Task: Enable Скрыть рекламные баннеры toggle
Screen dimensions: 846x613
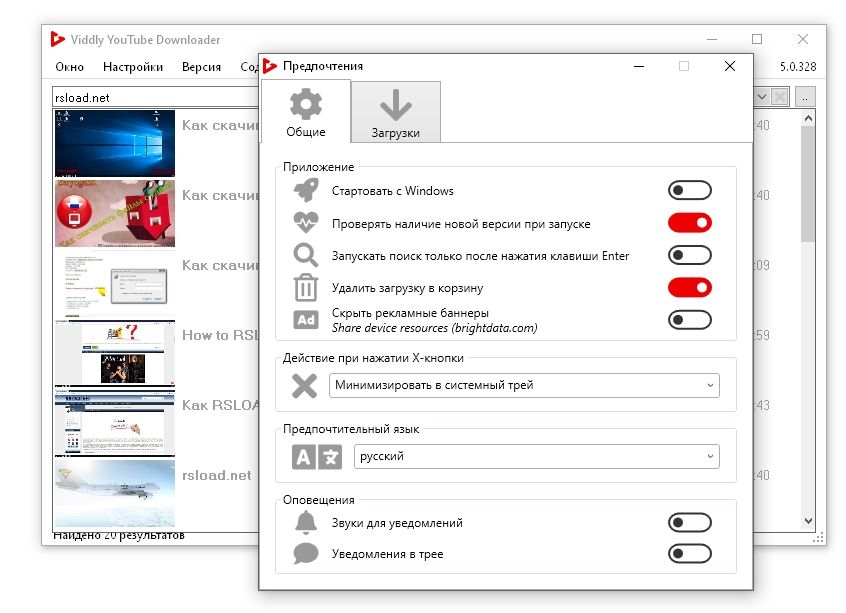Action: [690, 319]
